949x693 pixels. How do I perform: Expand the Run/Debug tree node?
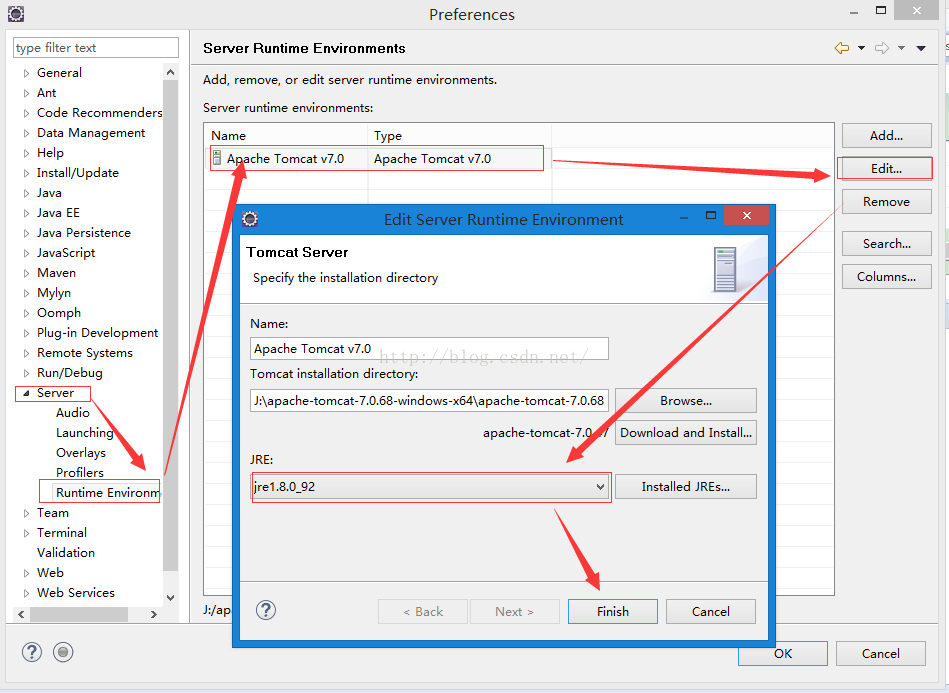(x=26, y=373)
